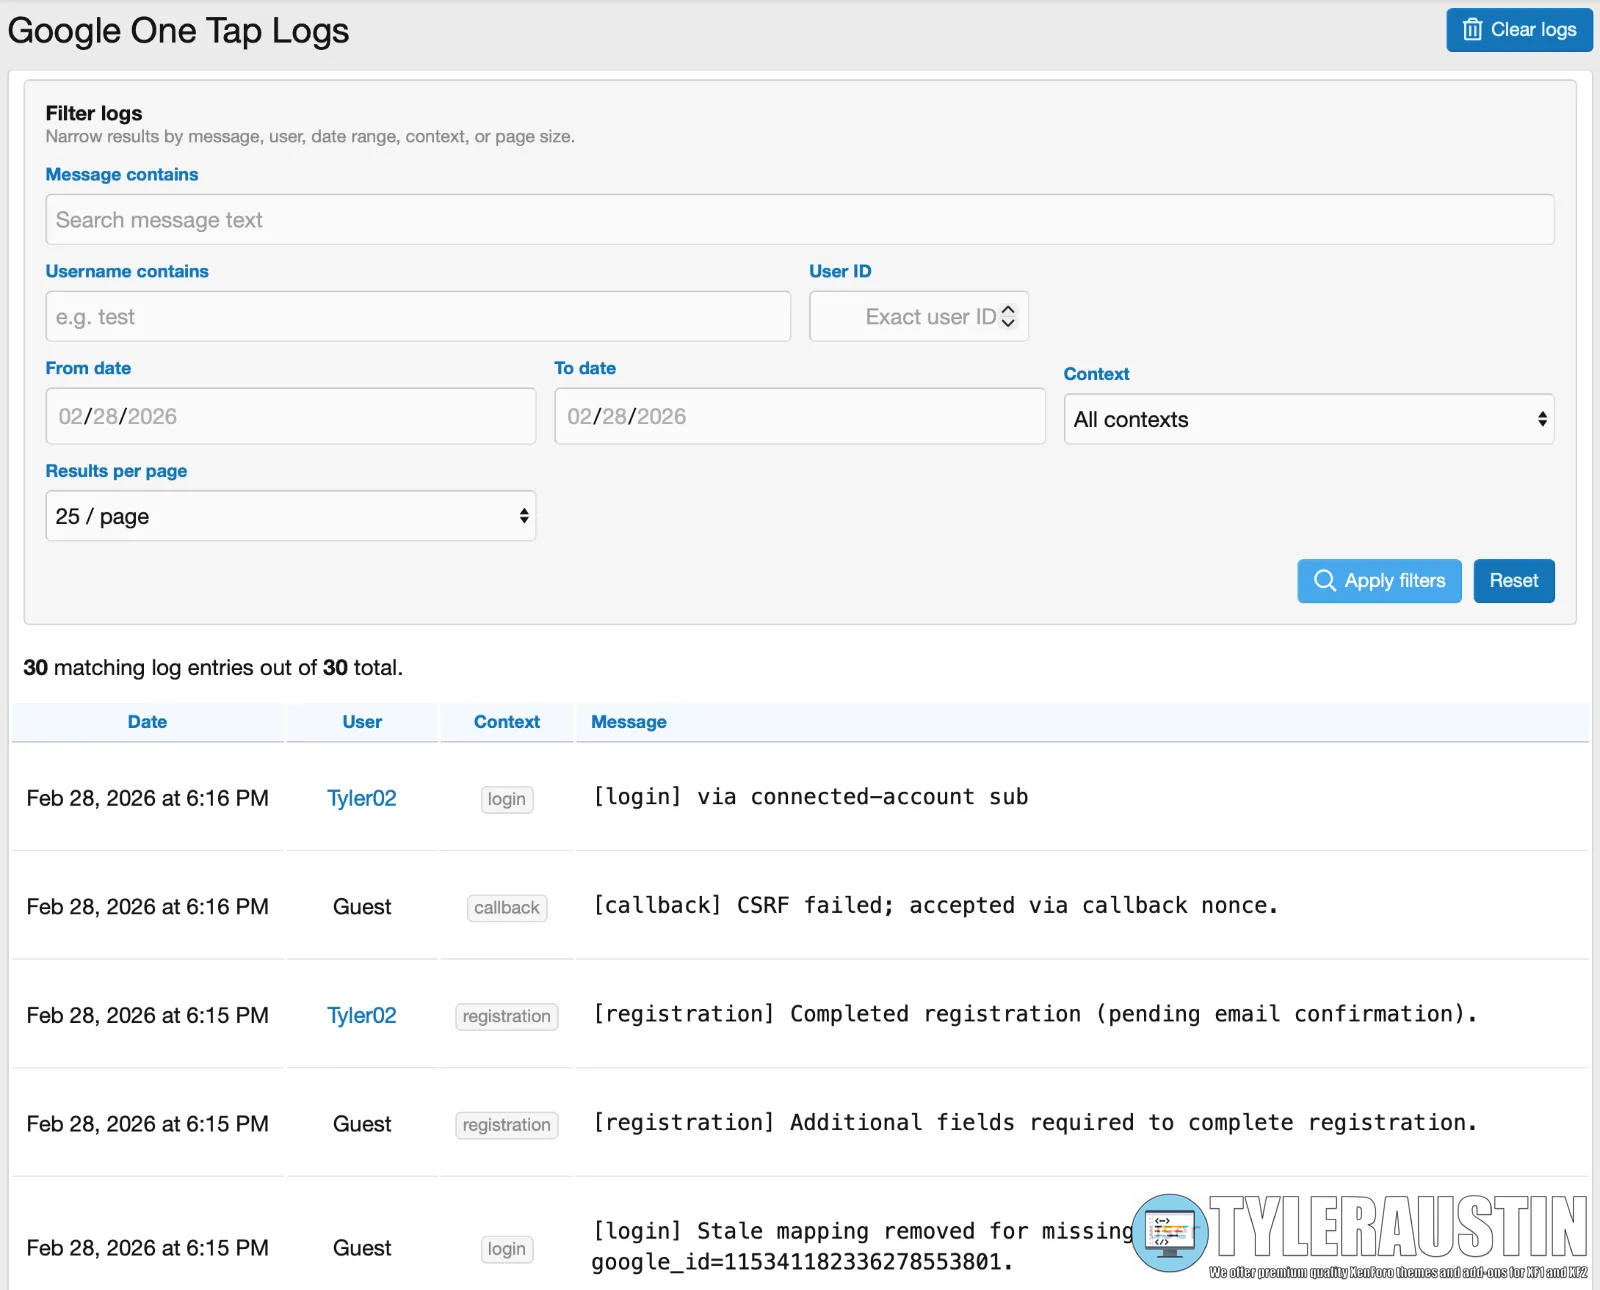Sort by the Date column header
Image resolution: width=1600 pixels, height=1290 pixels.
click(147, 722)
